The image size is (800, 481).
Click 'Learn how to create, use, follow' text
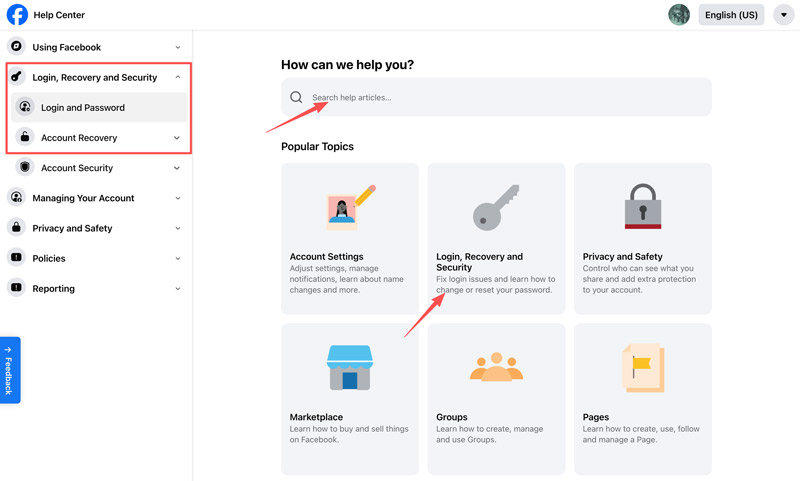pyautogui.click(x=641, y=434)
